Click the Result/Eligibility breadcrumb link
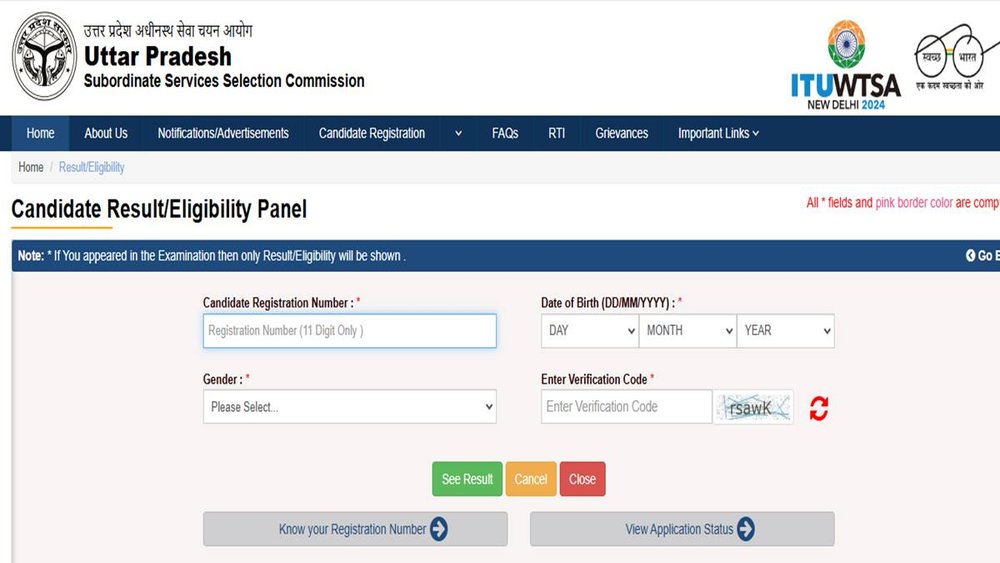The height and width of the screenshot is (563, 1000). [x=92, y=167]
